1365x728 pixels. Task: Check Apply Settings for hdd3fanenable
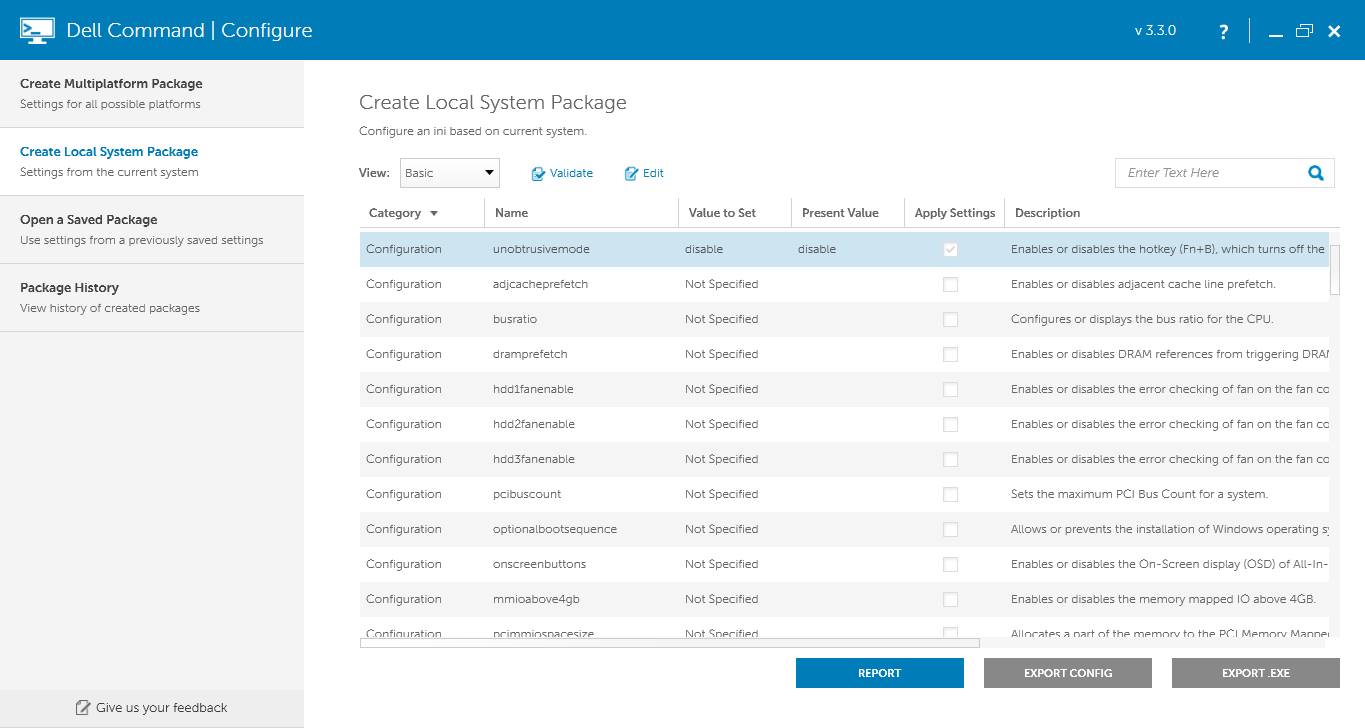pyautogui.click(x=950, y=459)
